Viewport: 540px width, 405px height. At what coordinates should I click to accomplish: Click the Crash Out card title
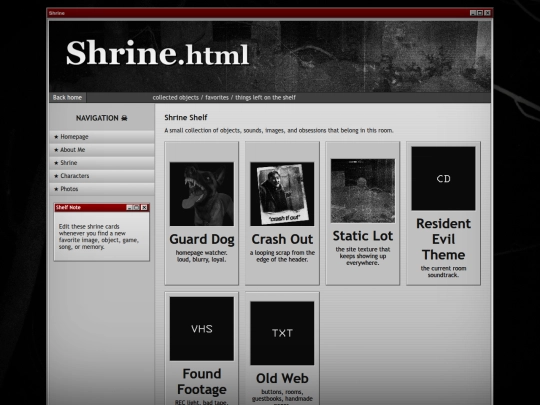click(282, 239)
